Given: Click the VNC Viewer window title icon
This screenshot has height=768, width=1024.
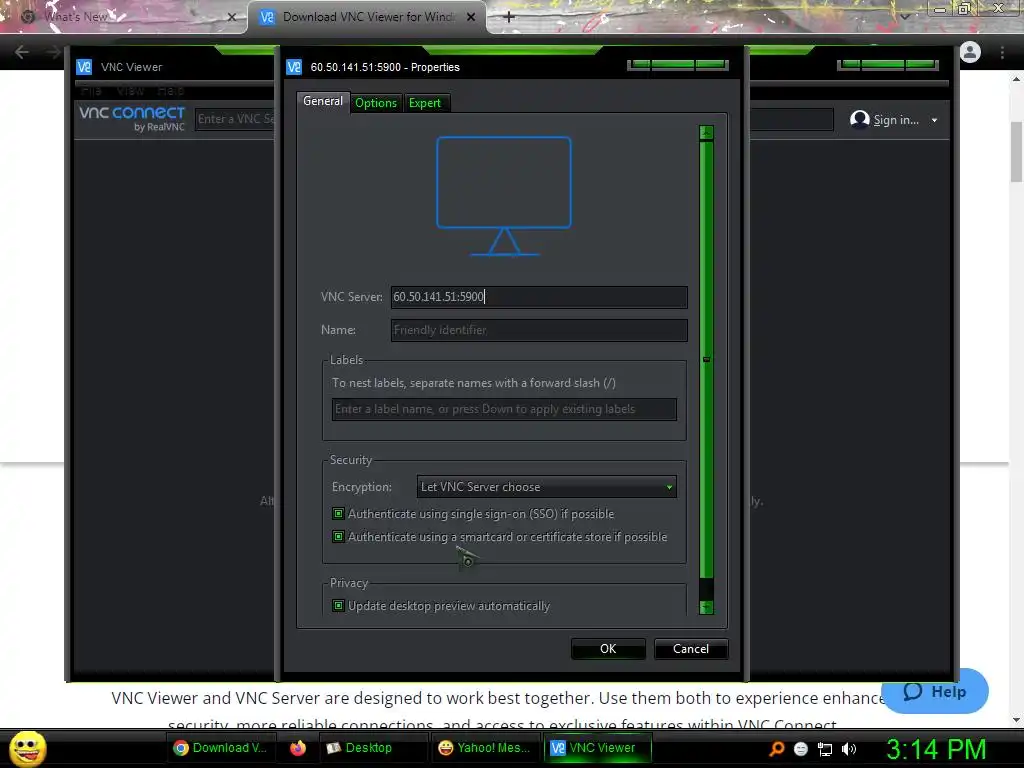Looking at the screenshot, I should 84,67.
